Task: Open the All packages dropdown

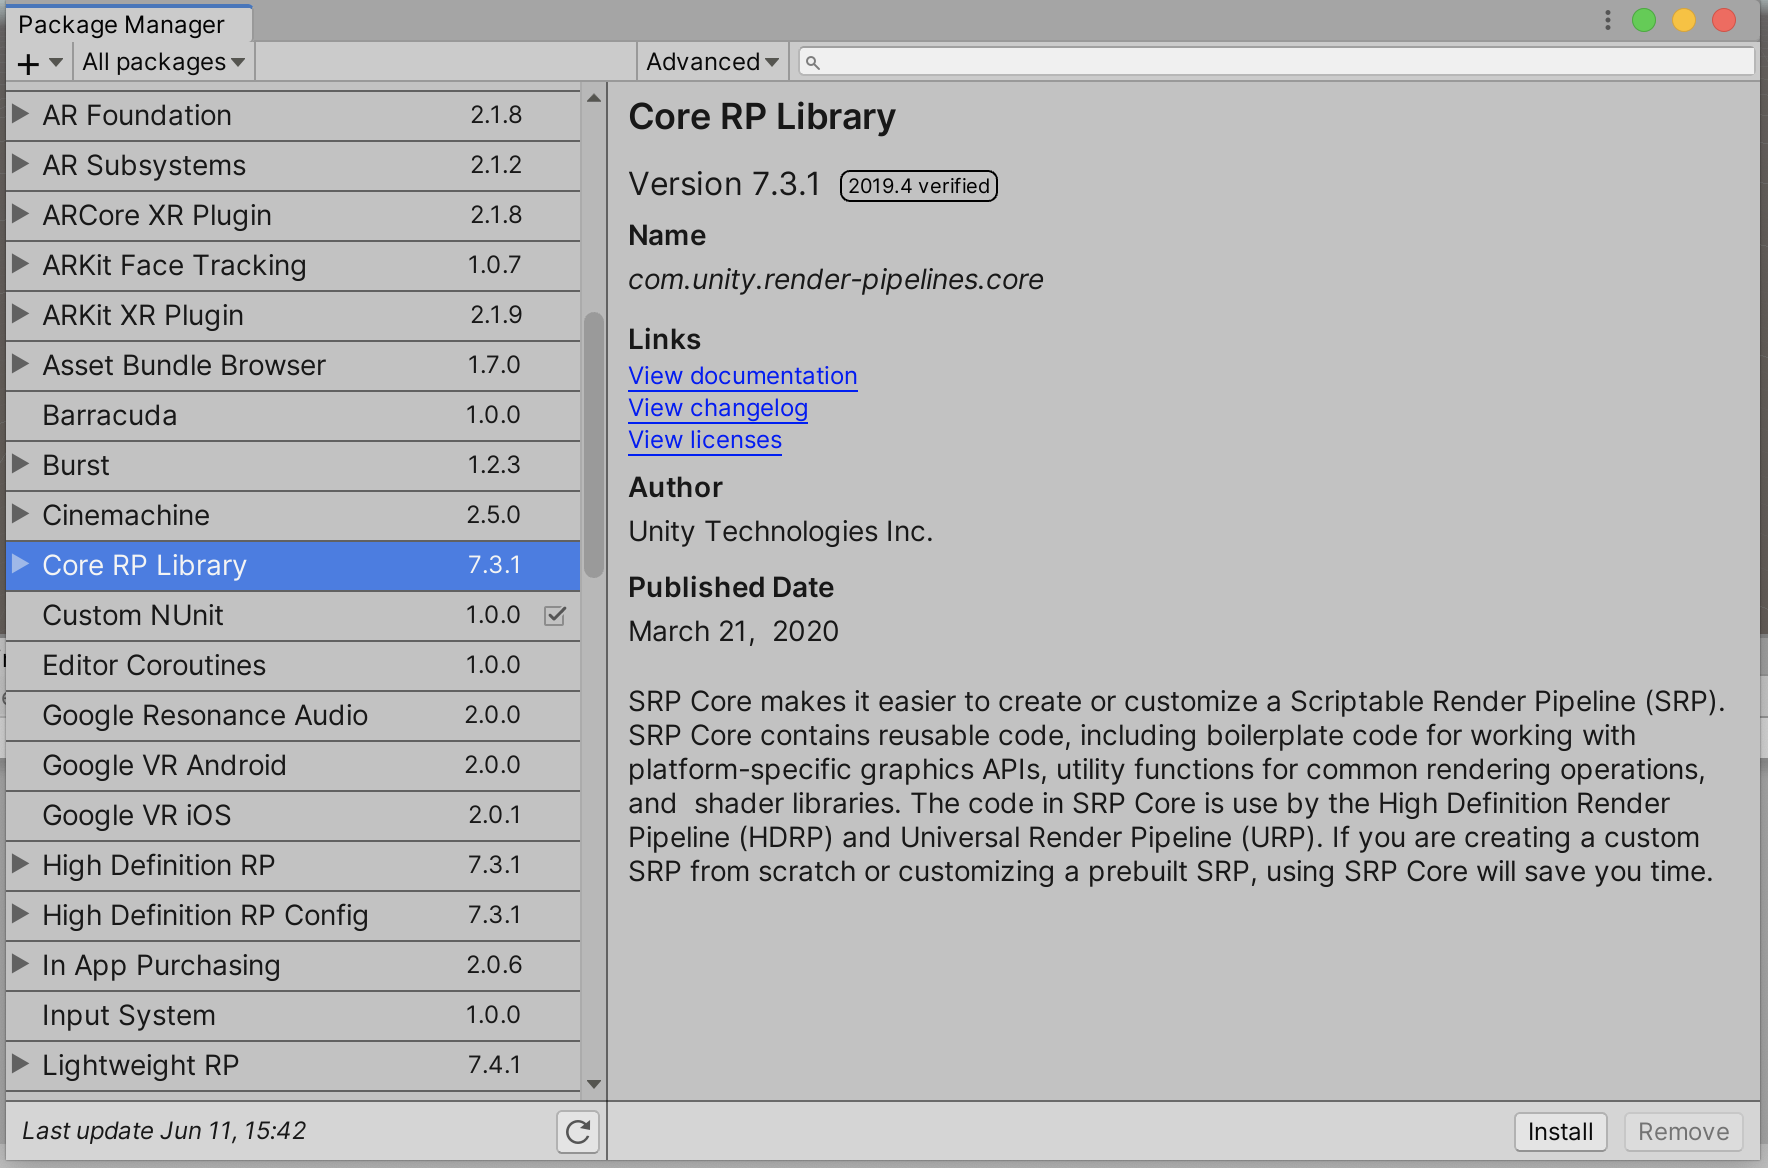Action: click(163, 61)
